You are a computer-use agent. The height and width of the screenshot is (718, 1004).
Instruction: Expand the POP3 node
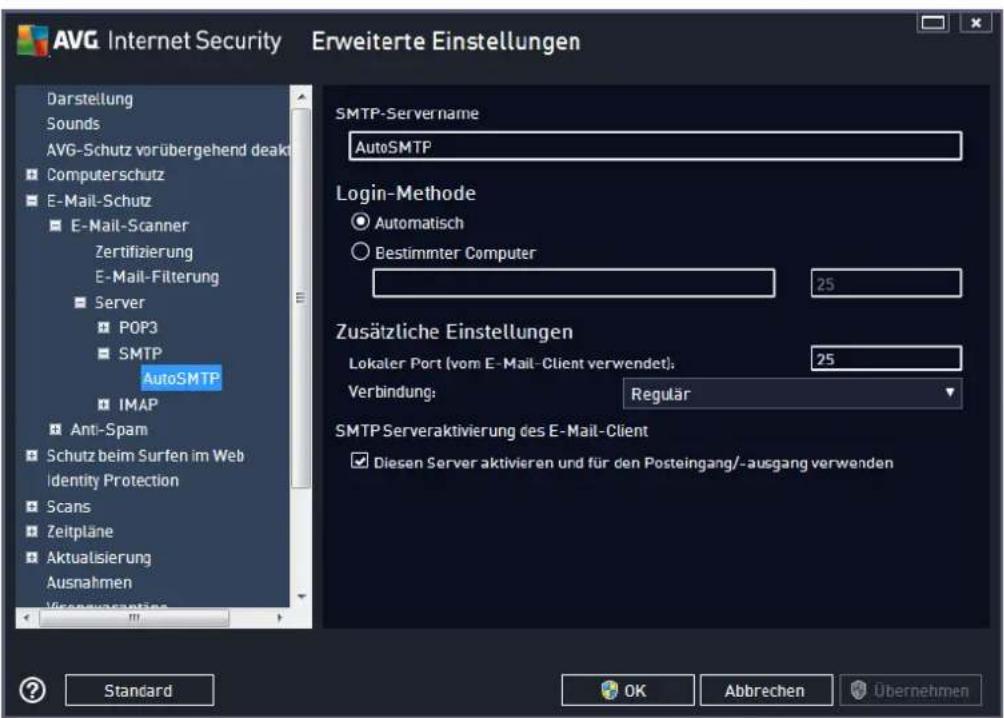pyautogui.click(x=104, y=327)
